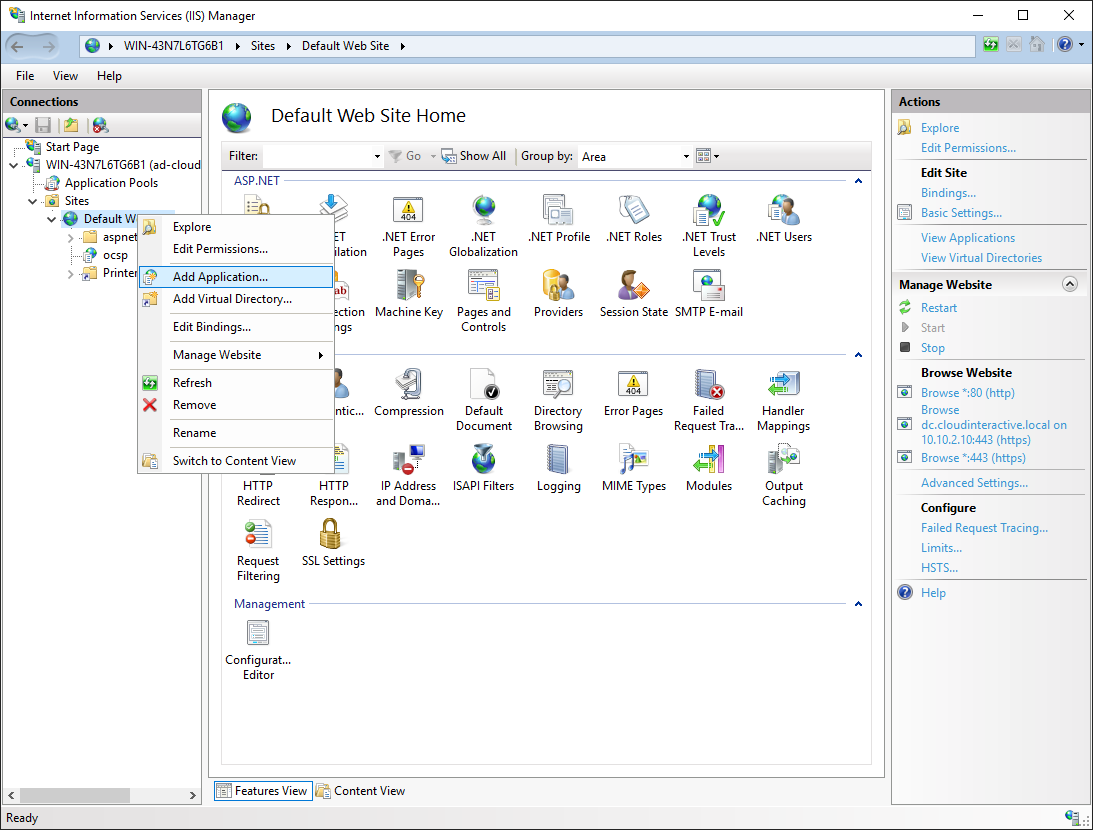The height and width of the screenshot is (830, 1093).
Task: Open .NET Globalization settings
Action: [x=483, y=226]
